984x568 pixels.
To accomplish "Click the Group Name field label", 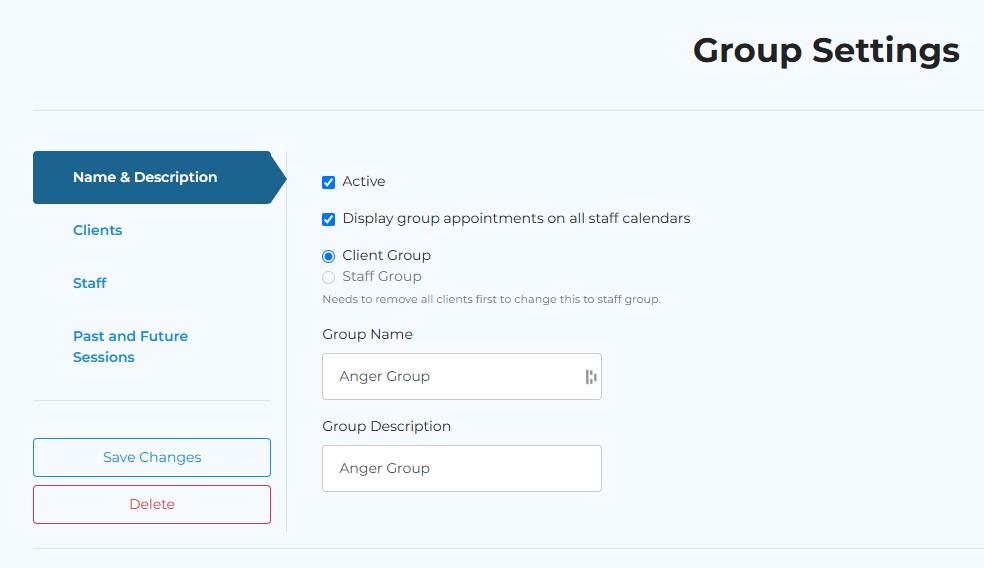I will (368, 335).
